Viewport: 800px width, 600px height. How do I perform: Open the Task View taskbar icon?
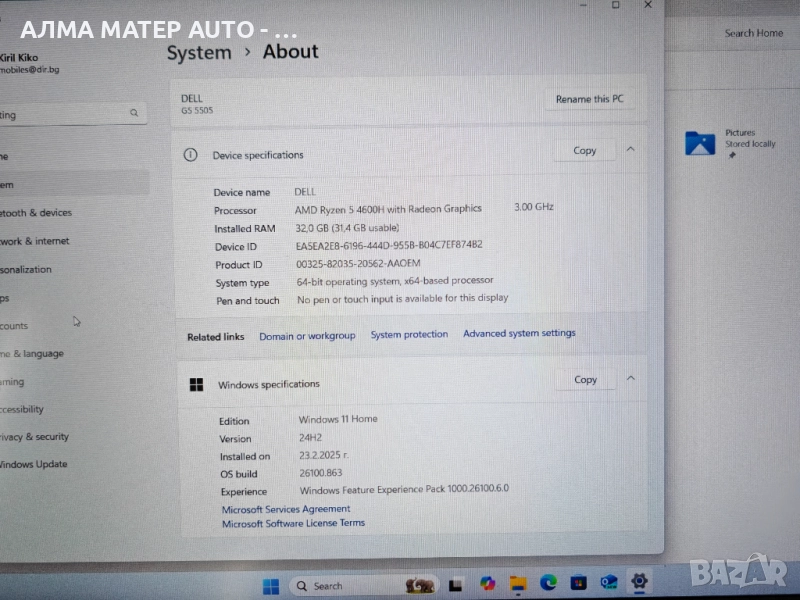click(456, 584)
